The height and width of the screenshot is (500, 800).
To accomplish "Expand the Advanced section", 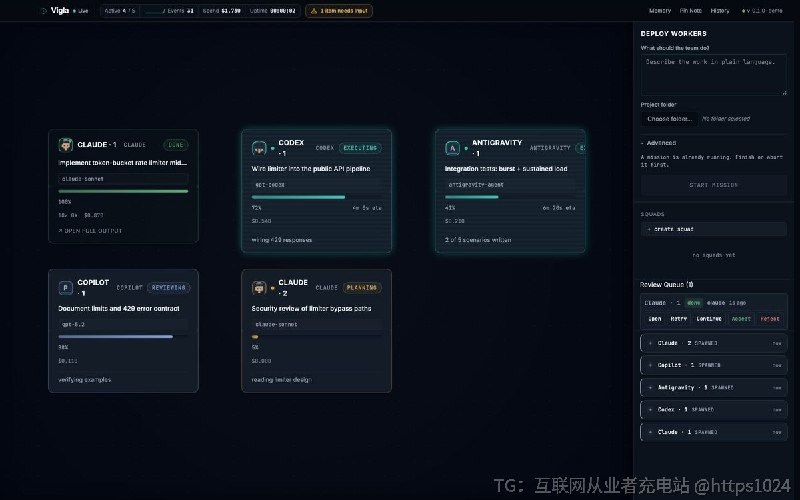I will (x=658, y=143).
